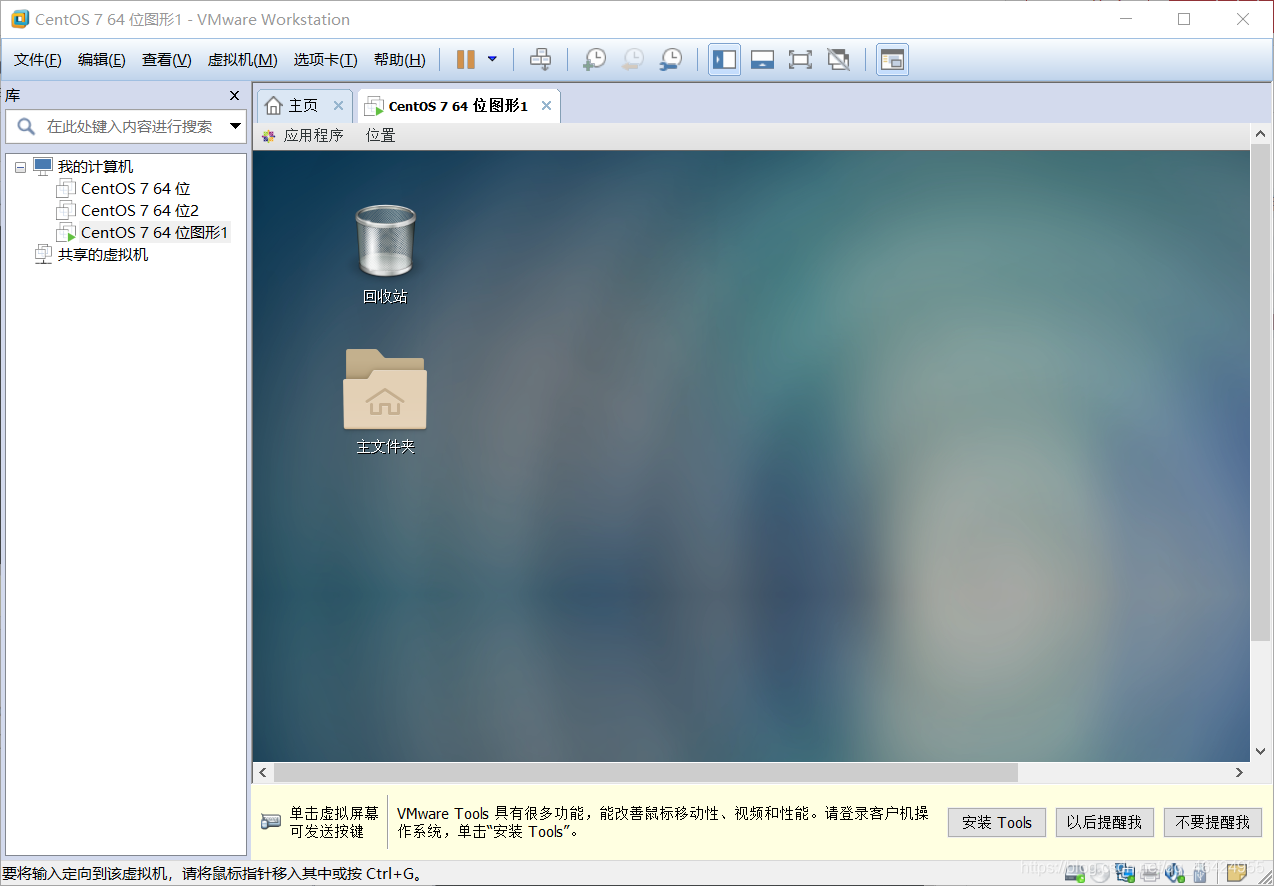
Task: Open the 虚拟机(M) menu
Action: tap(243, 60)
